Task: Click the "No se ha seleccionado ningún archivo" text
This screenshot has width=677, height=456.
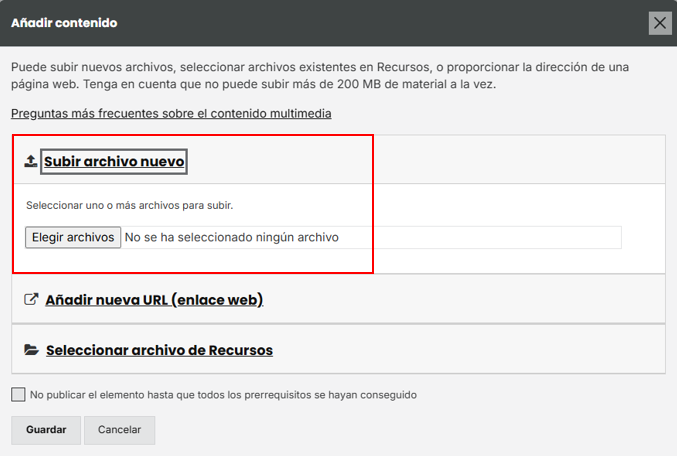Action: click(x=231, y=237)
